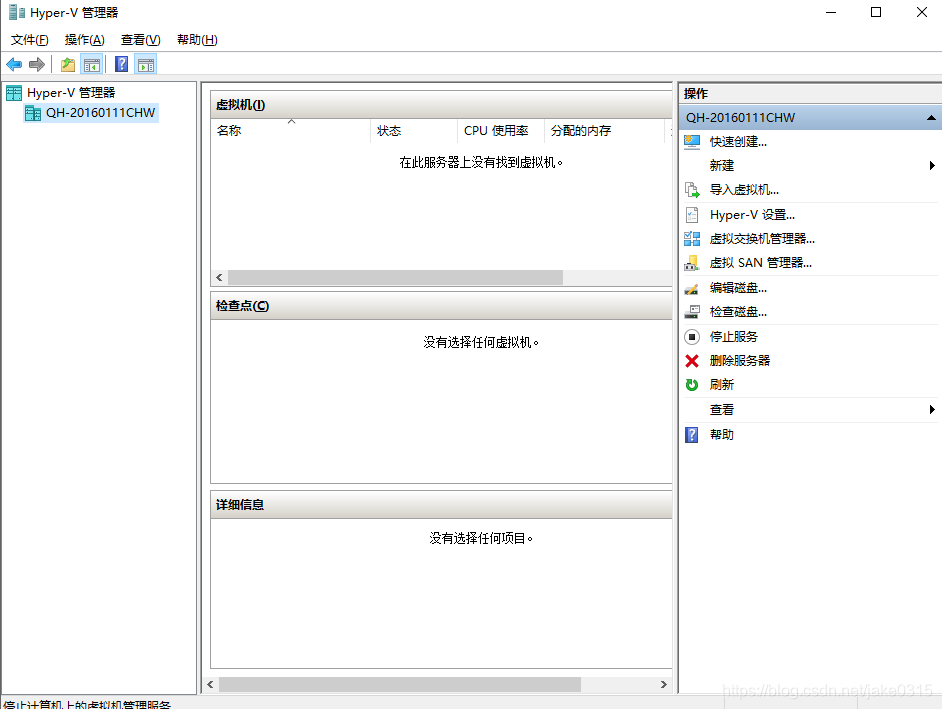Click the Hyper-V 设置 document icon
This screenshot has width=942, height=709.
[x=692, y=215]
